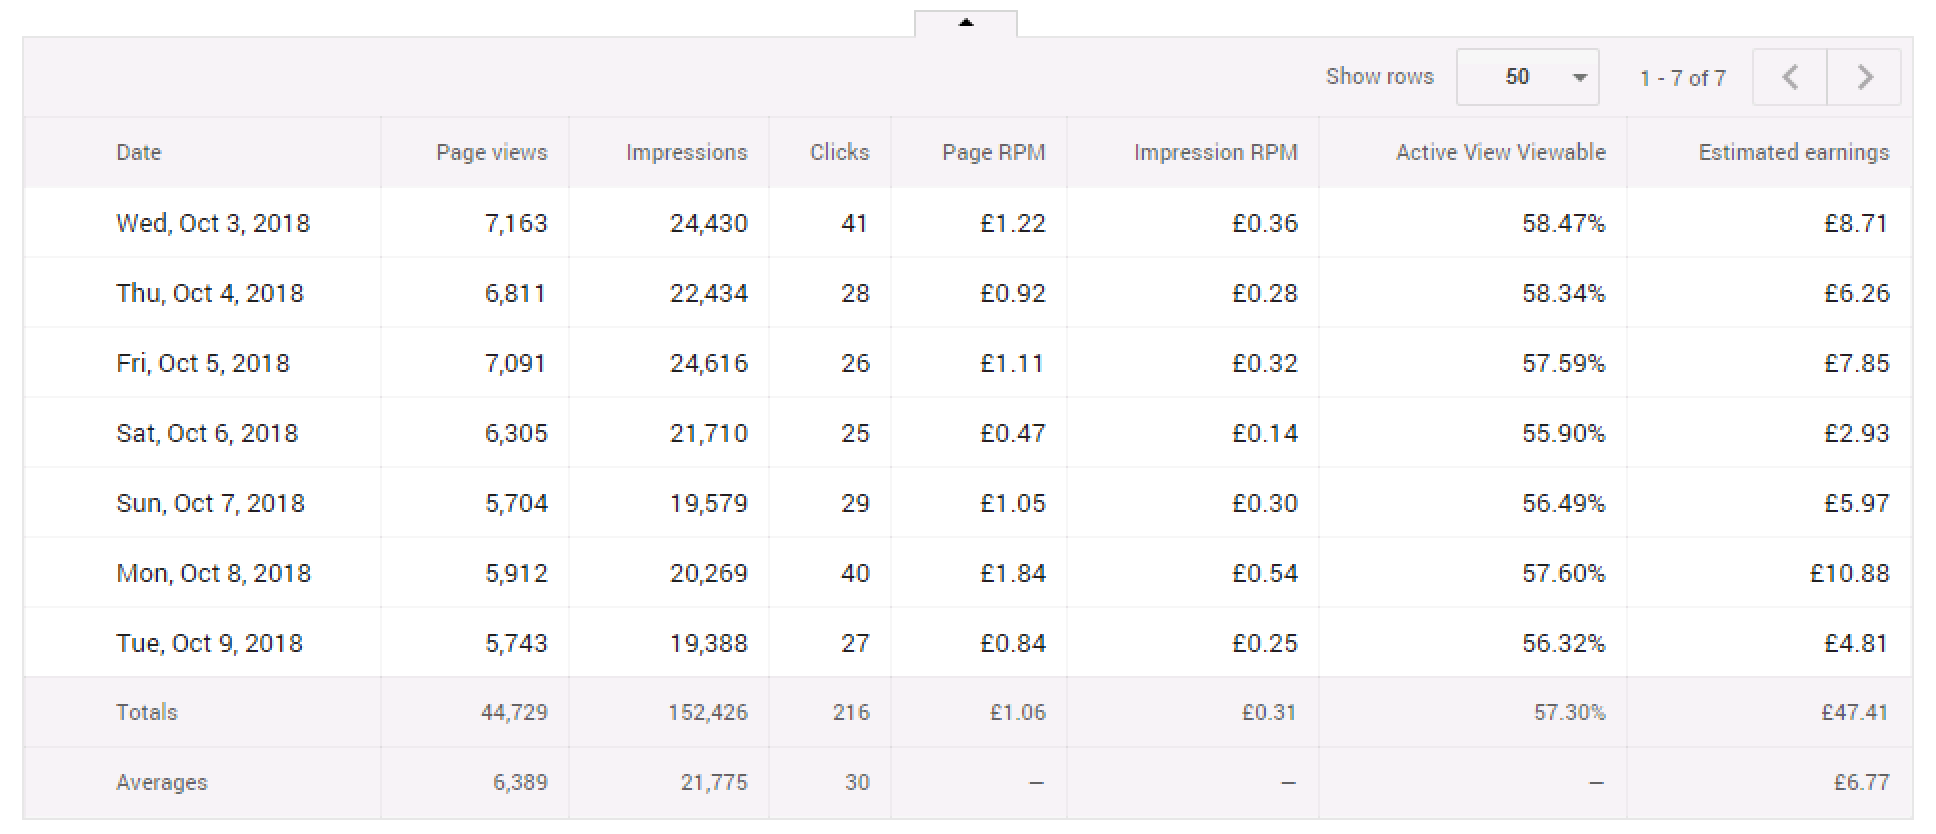Click the 1 - 7 of 7 pagination text
1936x834 pixels.
tap(1682, 78)
